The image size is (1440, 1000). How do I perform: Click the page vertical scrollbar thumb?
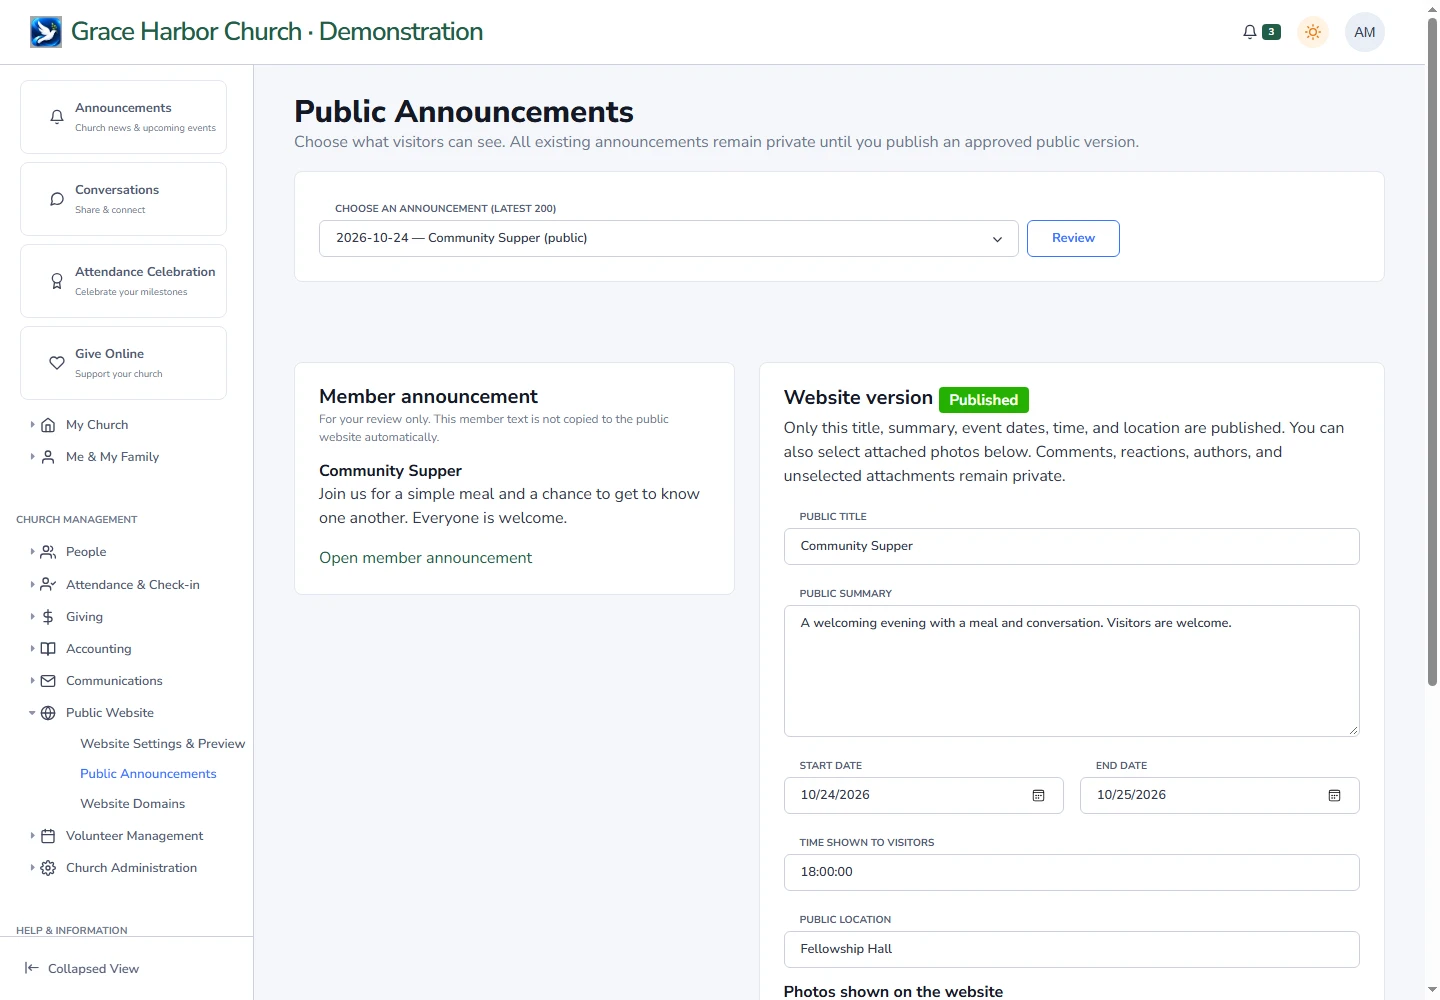(x=1432, y=350)
